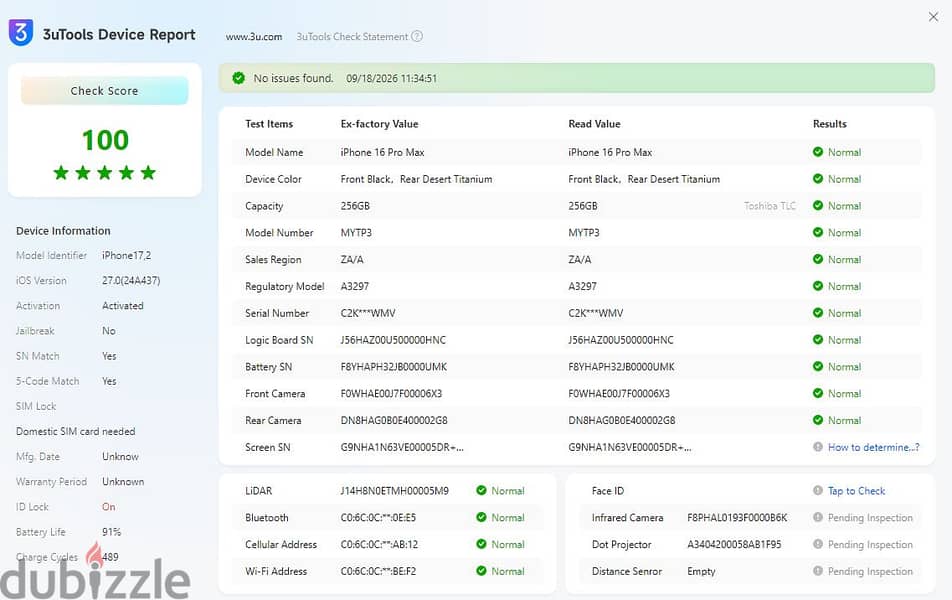Click the Pending Inspection icon for Infrared Camera

(818, 517)
